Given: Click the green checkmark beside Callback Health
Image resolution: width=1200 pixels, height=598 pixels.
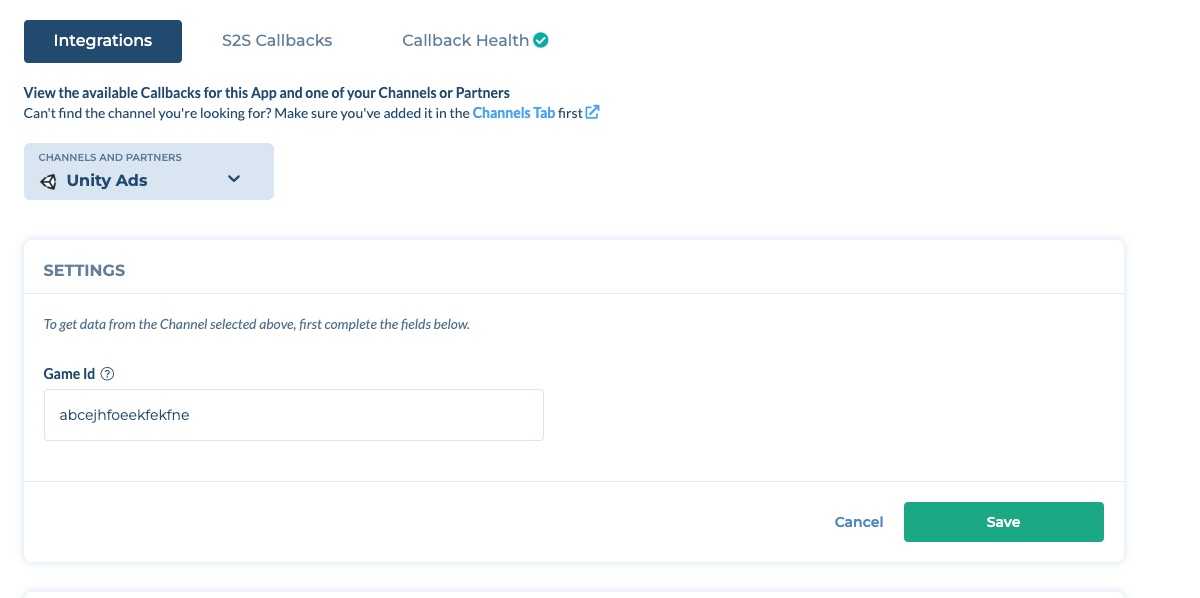Looking at the screenshot, I should 541,41.
